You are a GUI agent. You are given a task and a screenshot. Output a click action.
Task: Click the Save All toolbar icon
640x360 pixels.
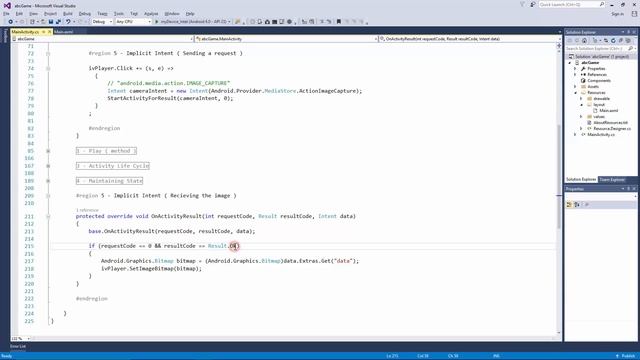coord(58,22)
